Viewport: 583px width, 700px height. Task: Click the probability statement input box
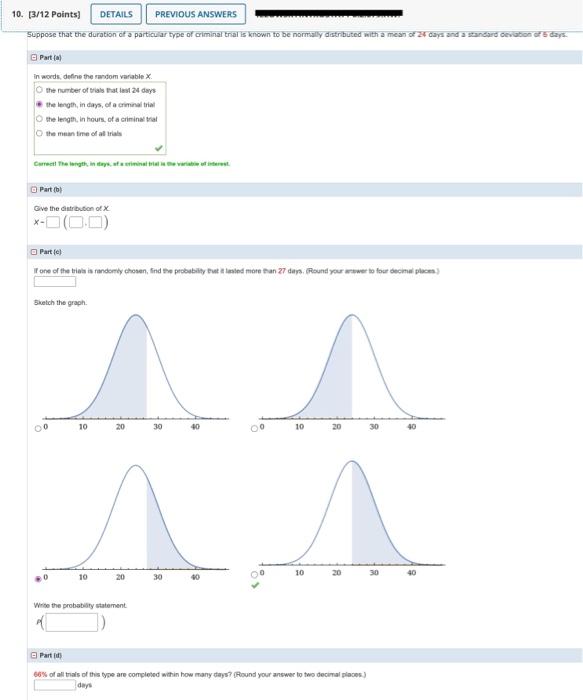click(71, 622)
